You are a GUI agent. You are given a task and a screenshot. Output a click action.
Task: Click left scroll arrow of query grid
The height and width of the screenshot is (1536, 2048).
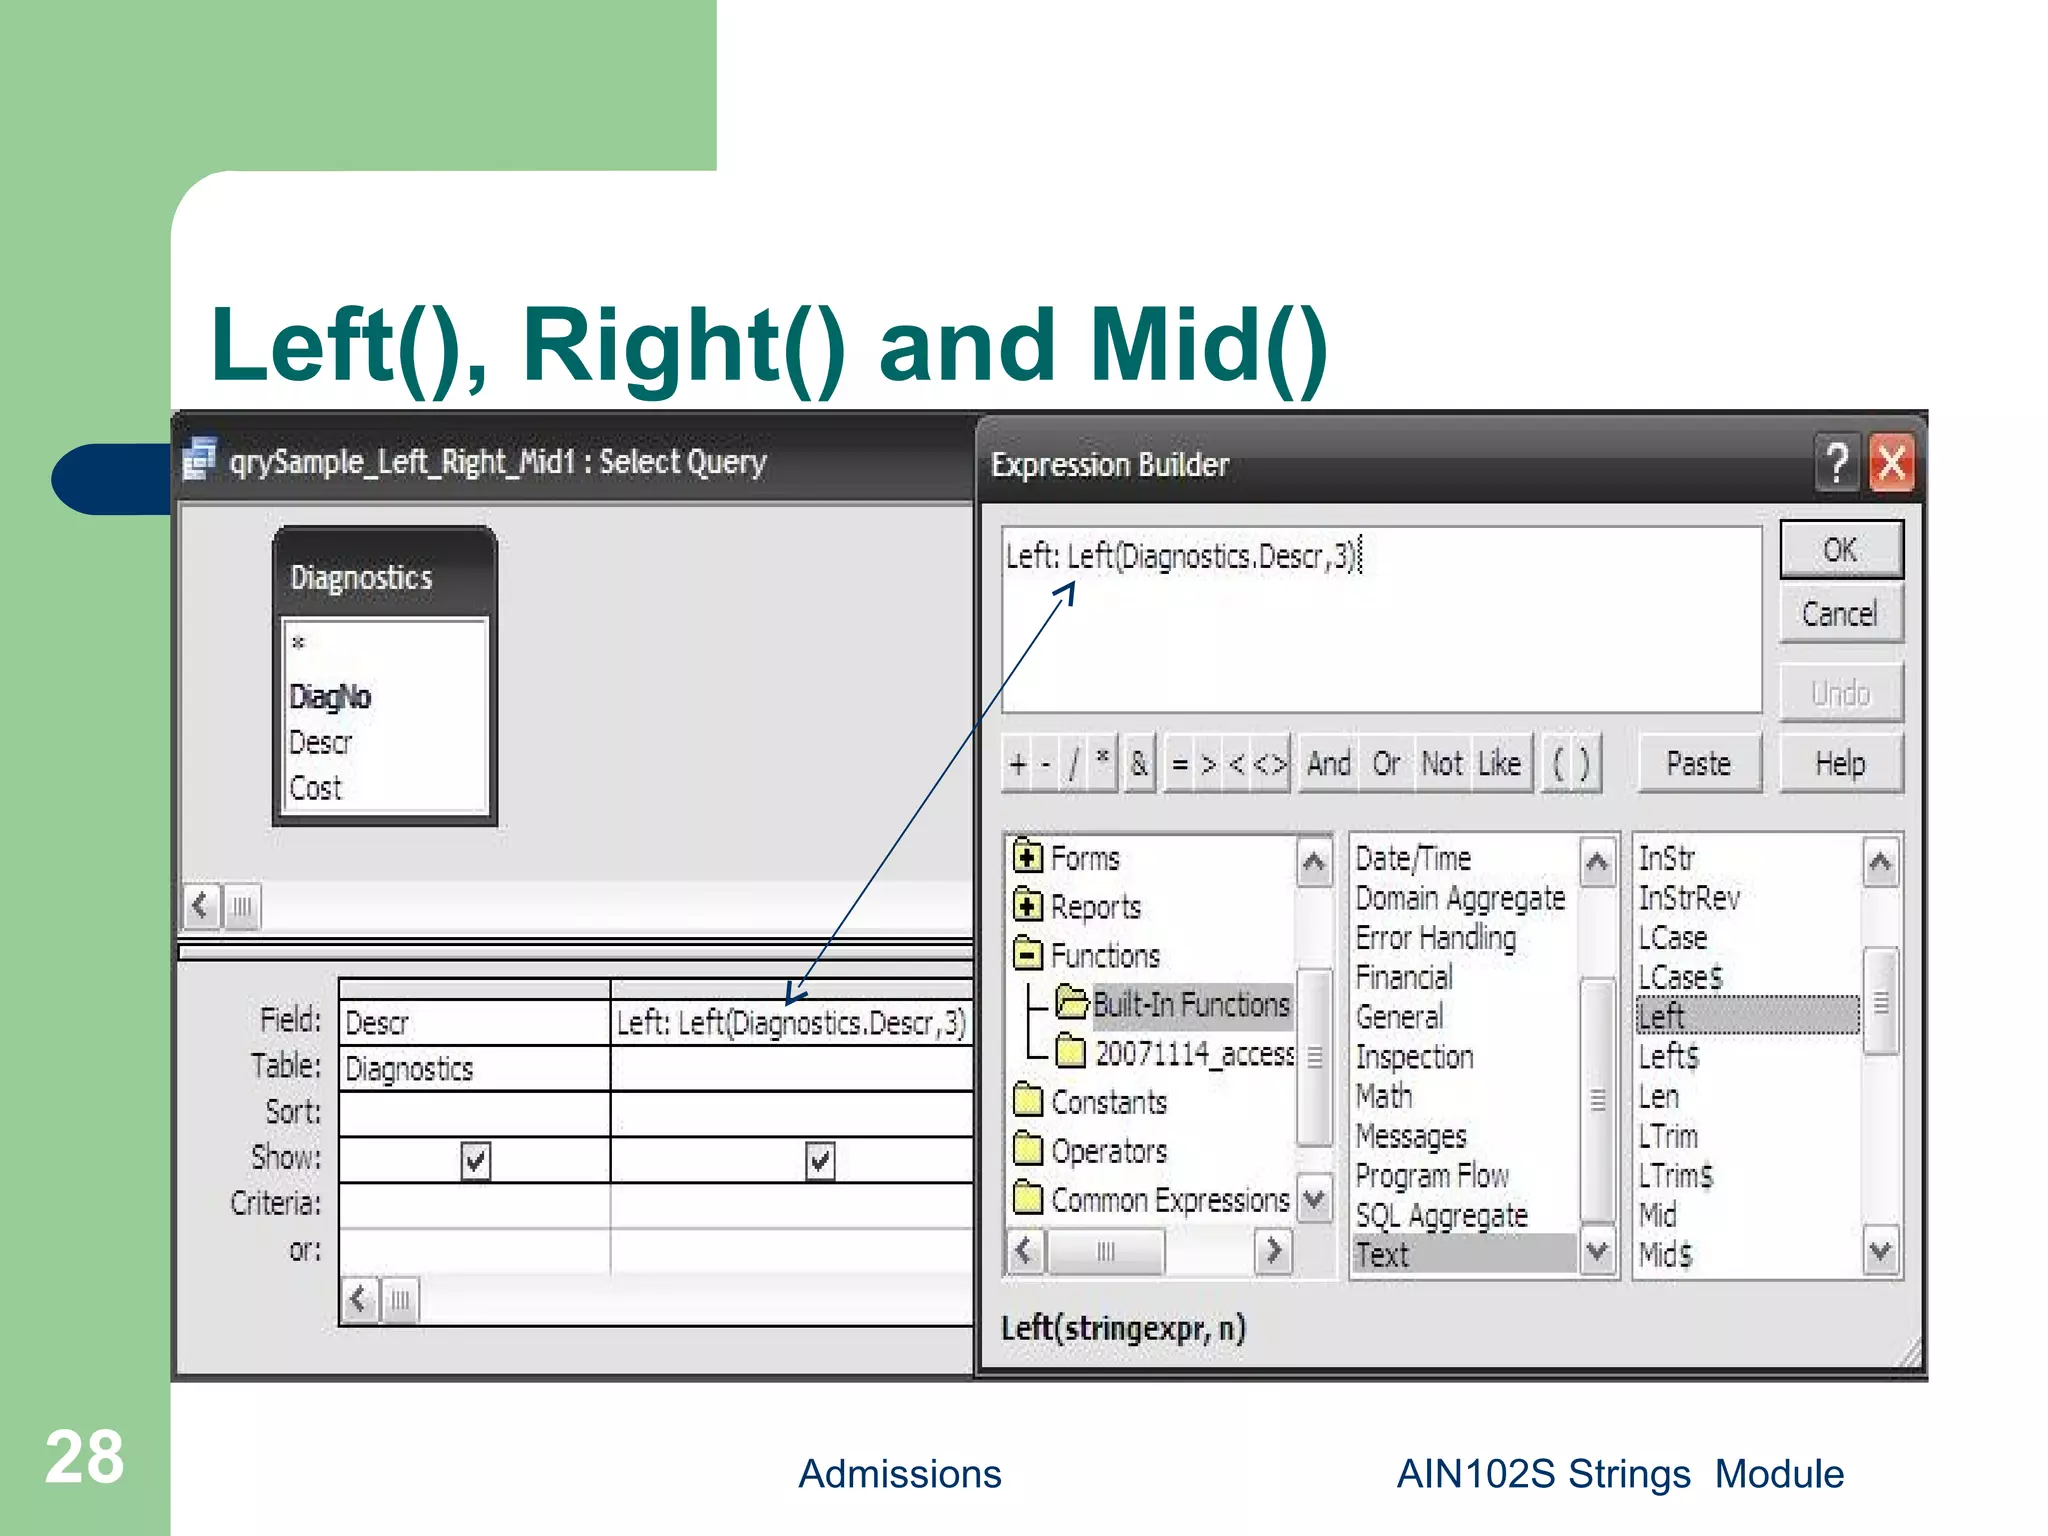coord(359,1300)
